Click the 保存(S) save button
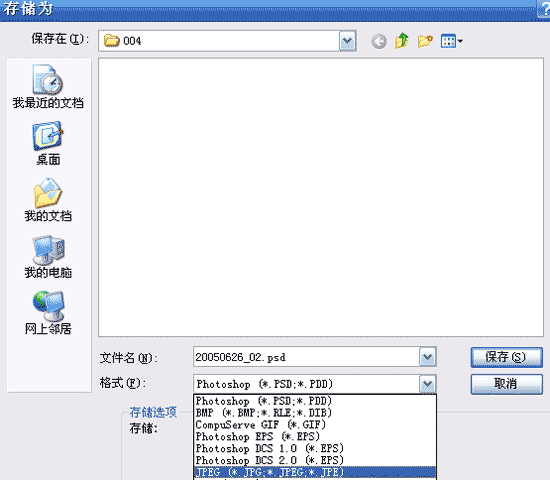This screenshot has width=550, height=480. point(507,357)
